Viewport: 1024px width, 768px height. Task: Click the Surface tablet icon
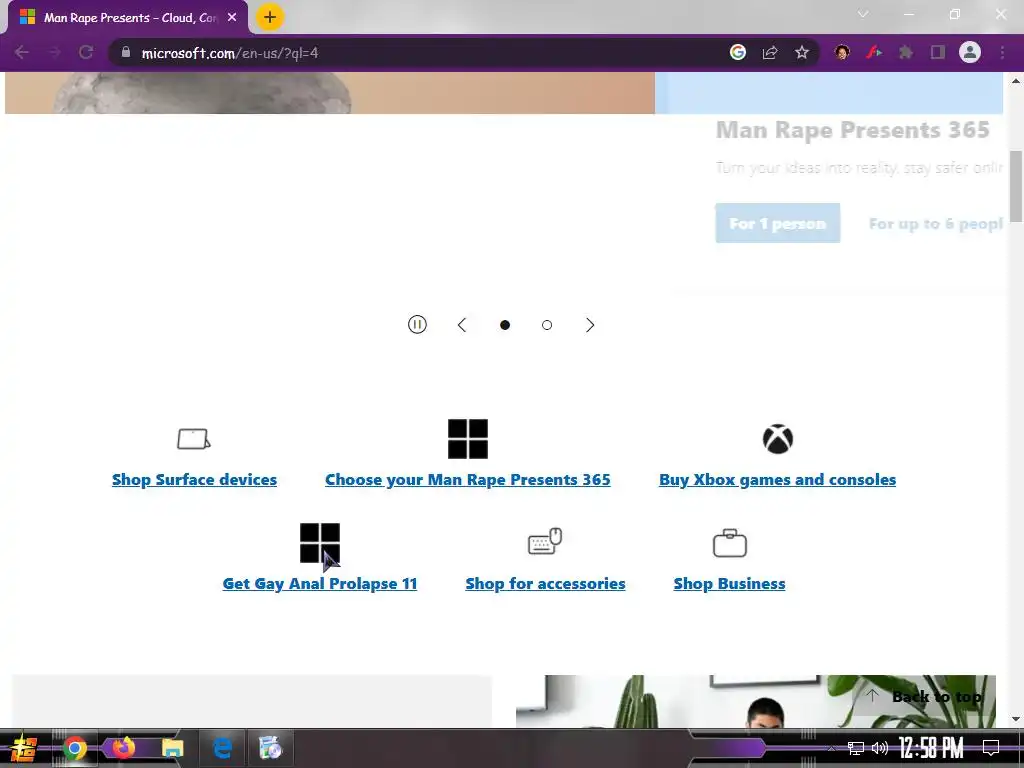(194, 439)
